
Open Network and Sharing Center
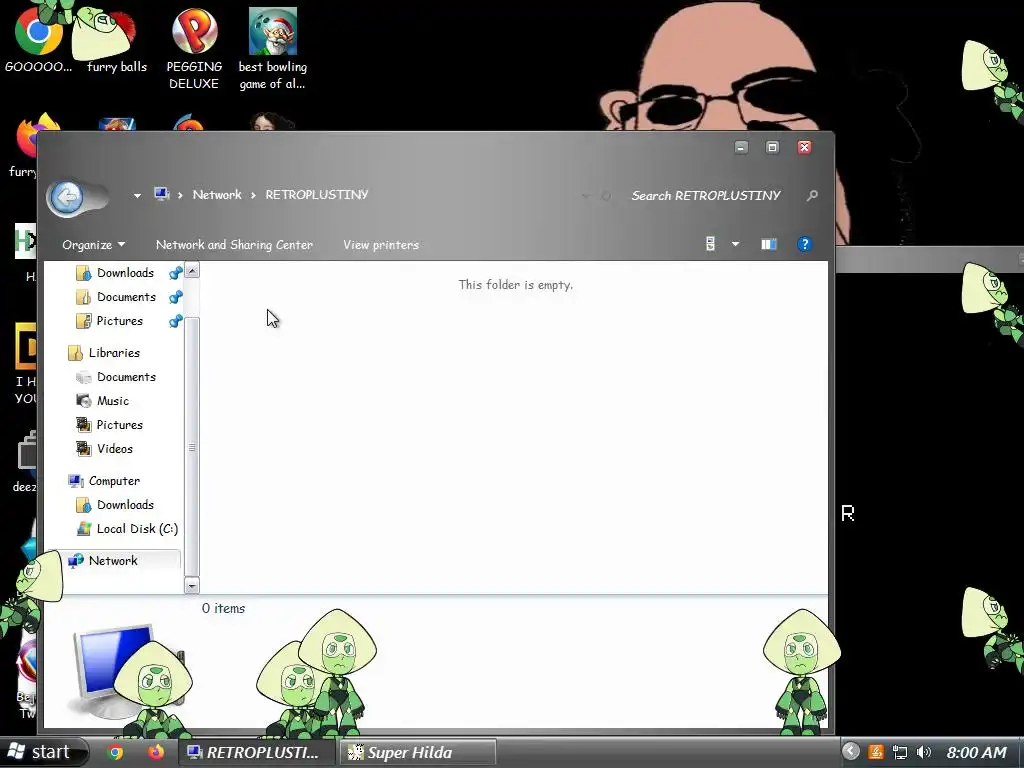pos(234,245)
